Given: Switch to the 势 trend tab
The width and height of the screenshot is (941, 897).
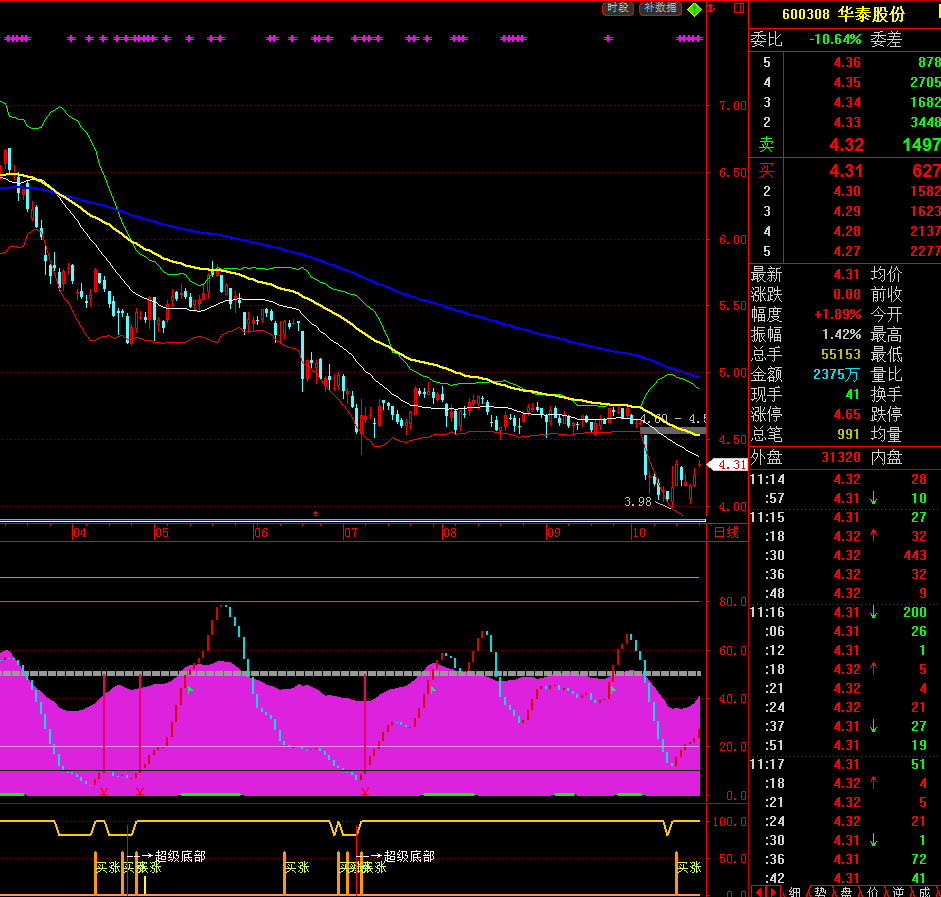Looking at the screenshot, I should pyautogui.click(x=820, y=892).
